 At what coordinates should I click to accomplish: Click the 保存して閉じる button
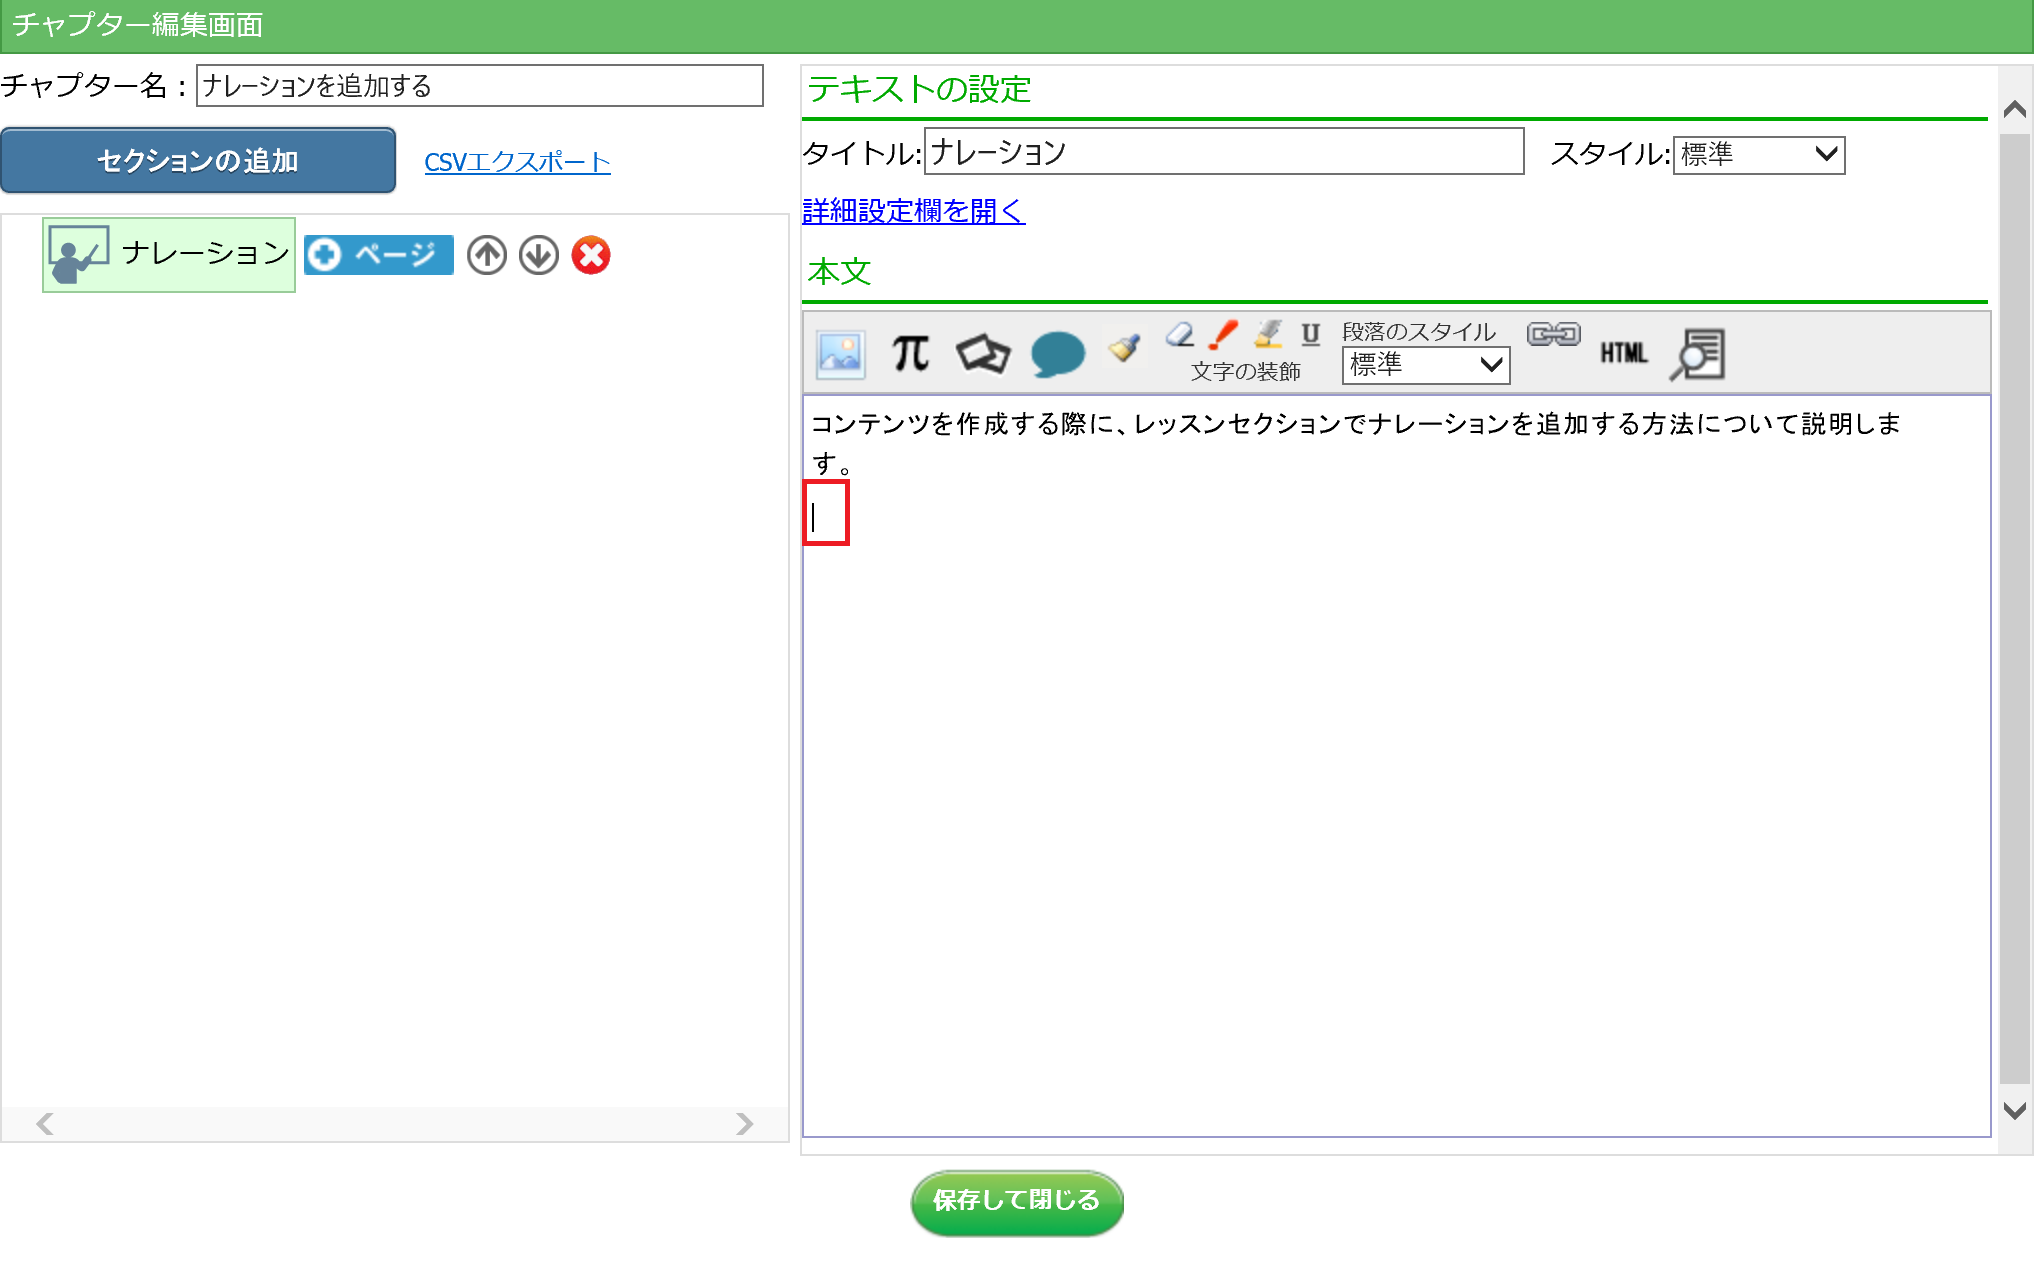pyautogui.click(x=1016, y=1201)
